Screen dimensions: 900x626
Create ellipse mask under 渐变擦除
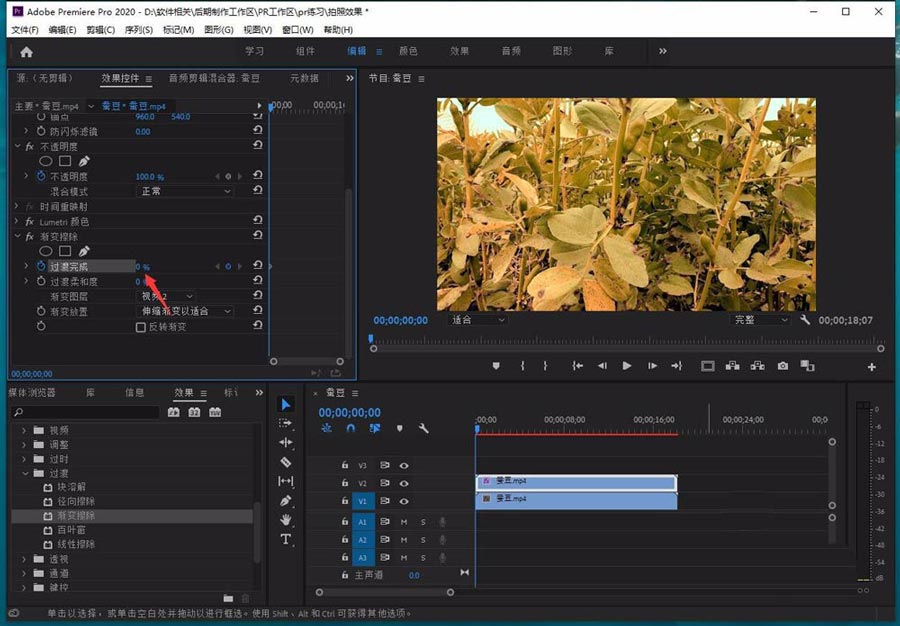point(46,251)
